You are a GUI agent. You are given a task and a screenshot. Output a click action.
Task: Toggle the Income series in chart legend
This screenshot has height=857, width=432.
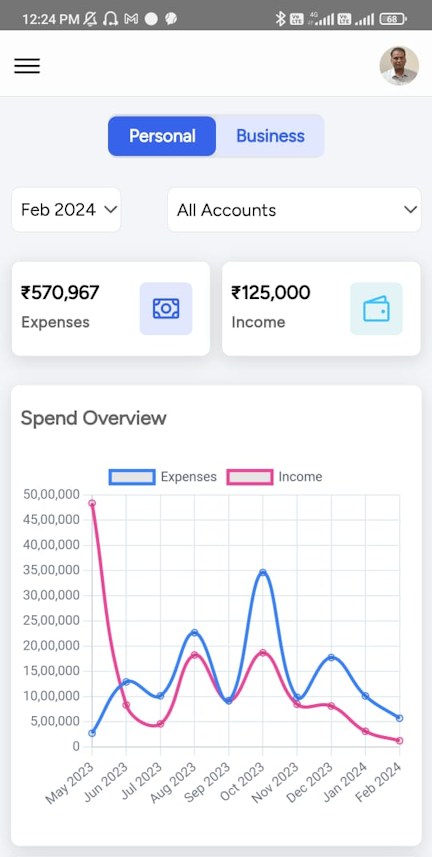pyautogui.click(x=275, y=477)
